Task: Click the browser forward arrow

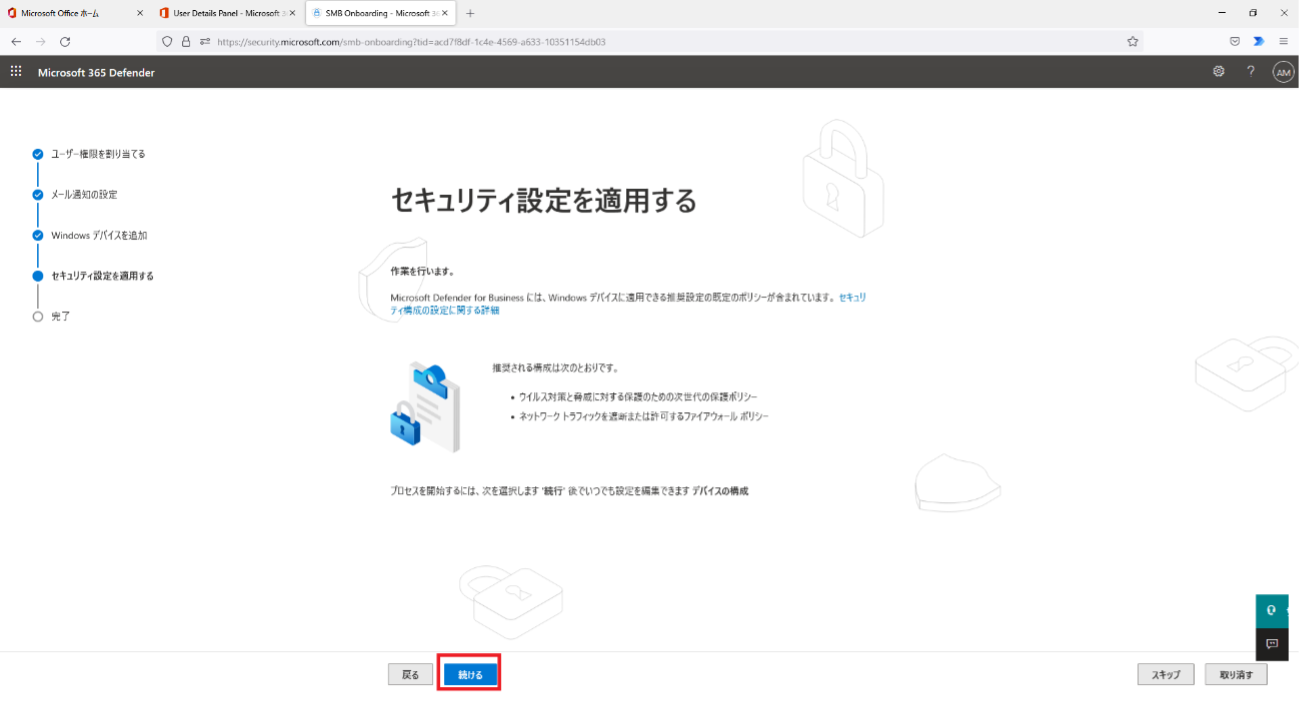Action: 41,42
